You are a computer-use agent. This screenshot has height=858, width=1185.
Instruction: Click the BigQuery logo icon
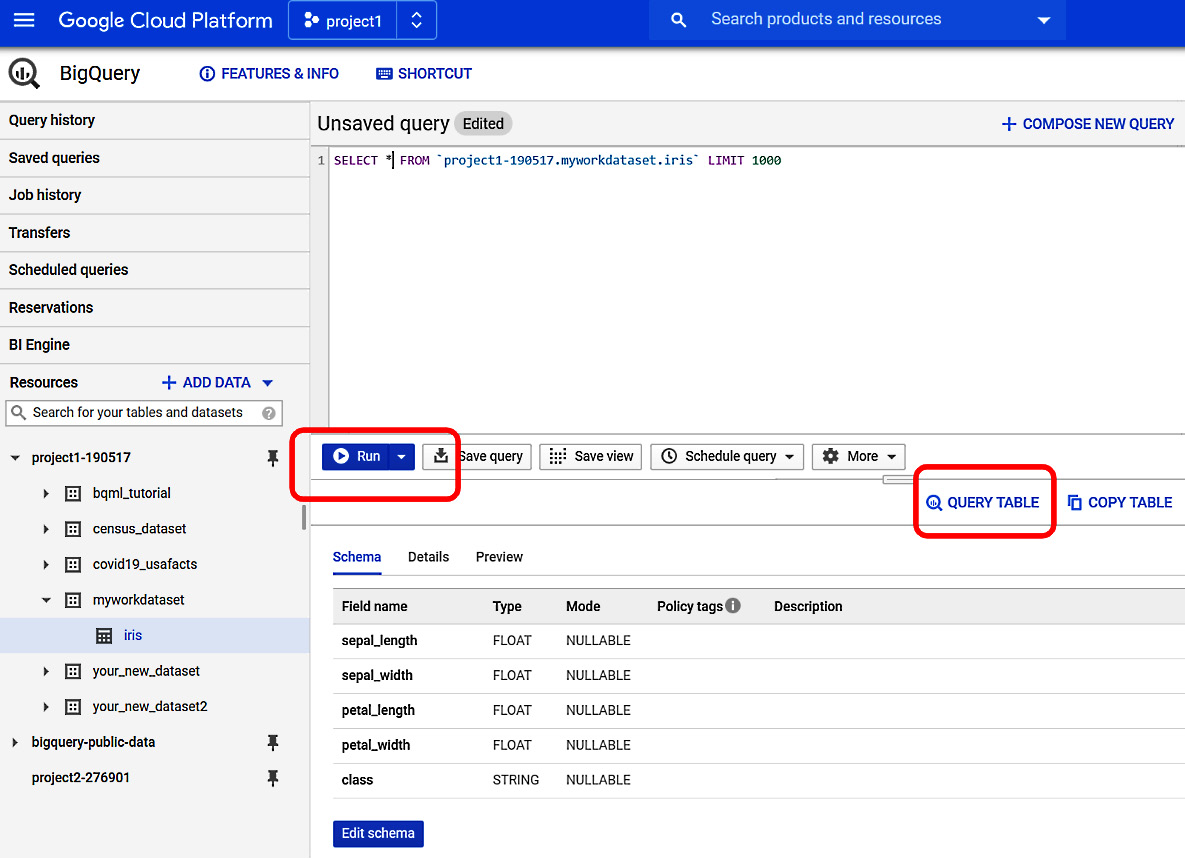coord(24,73)
